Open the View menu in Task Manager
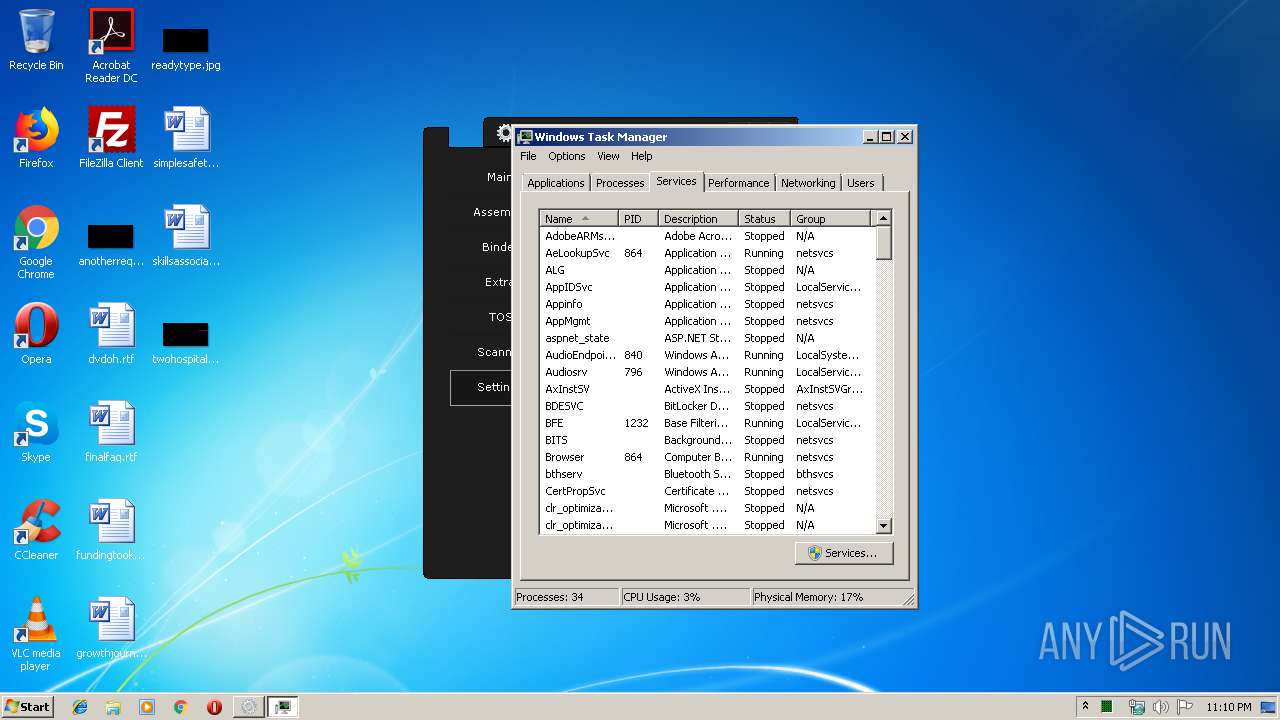The width and height of the screenshot is (1280, 720). tap(608, 156)
